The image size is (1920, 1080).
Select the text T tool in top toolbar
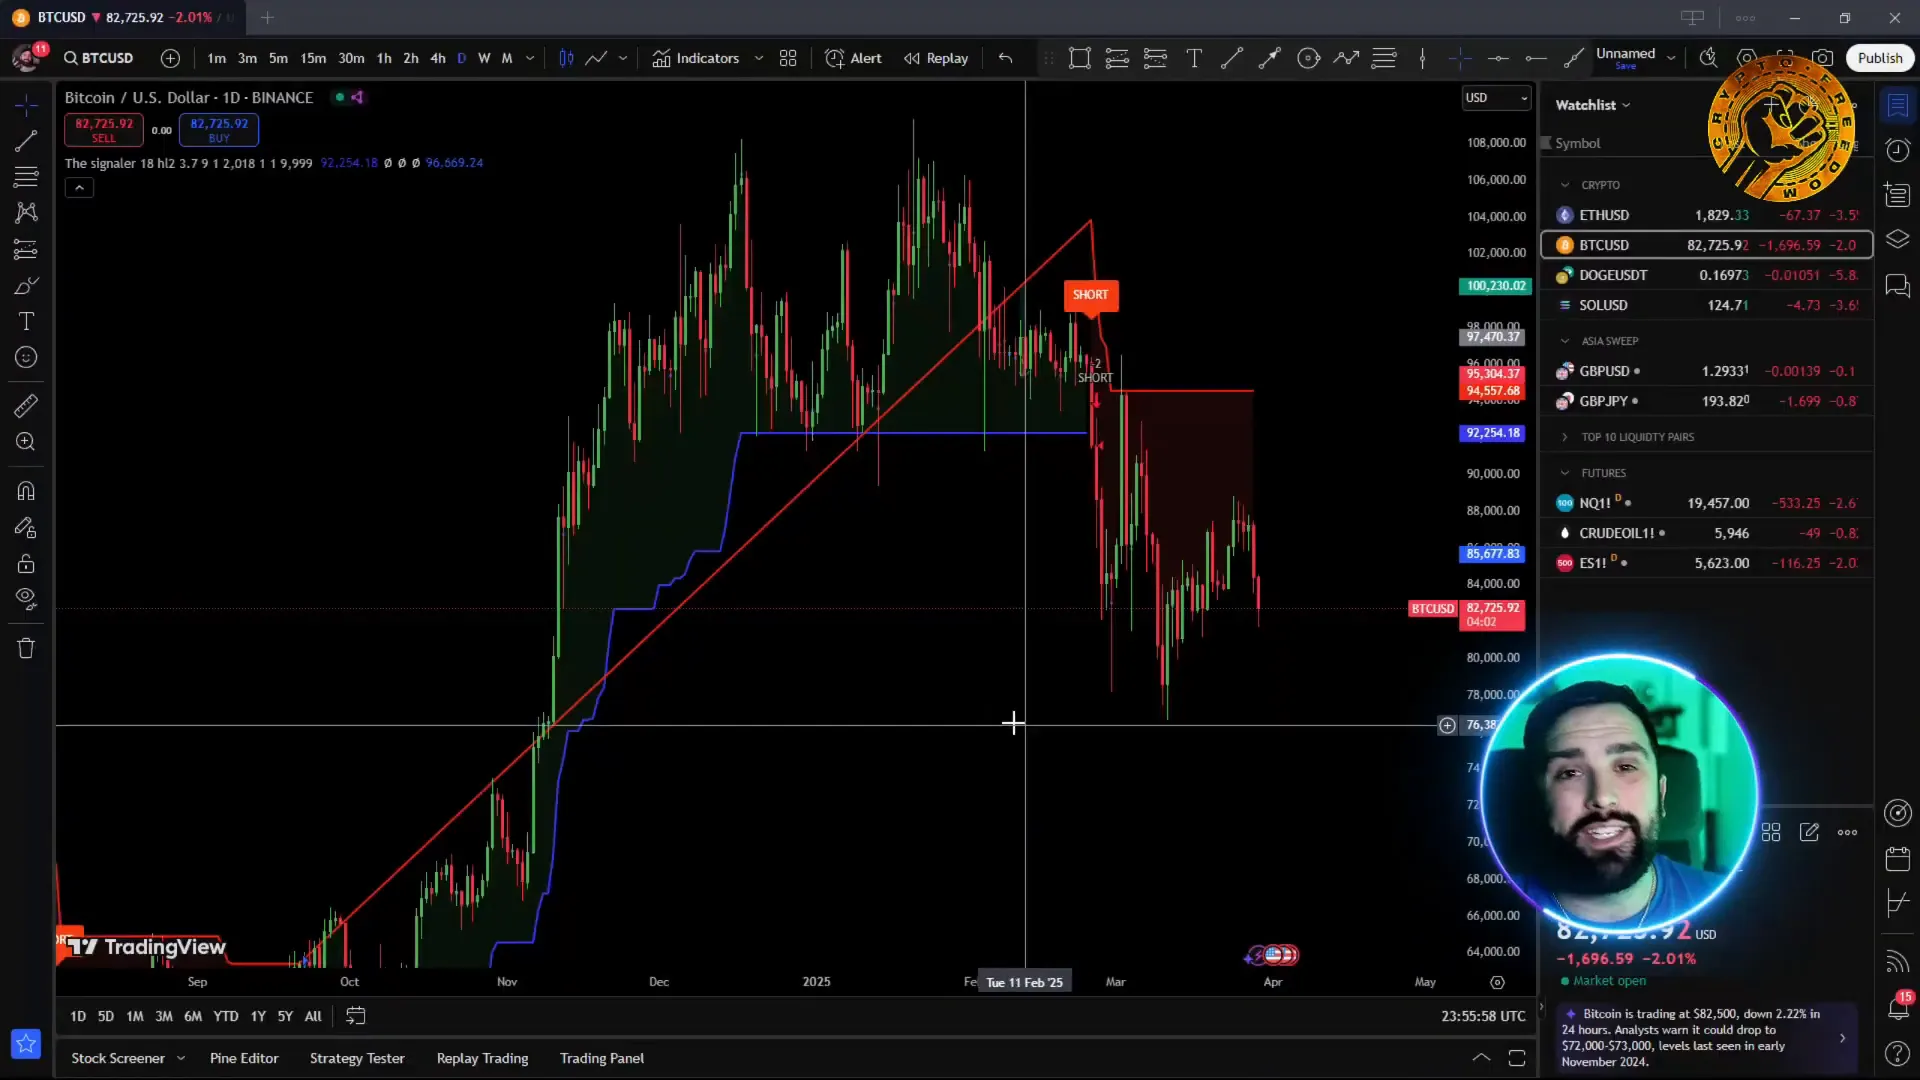(1194, 58)
